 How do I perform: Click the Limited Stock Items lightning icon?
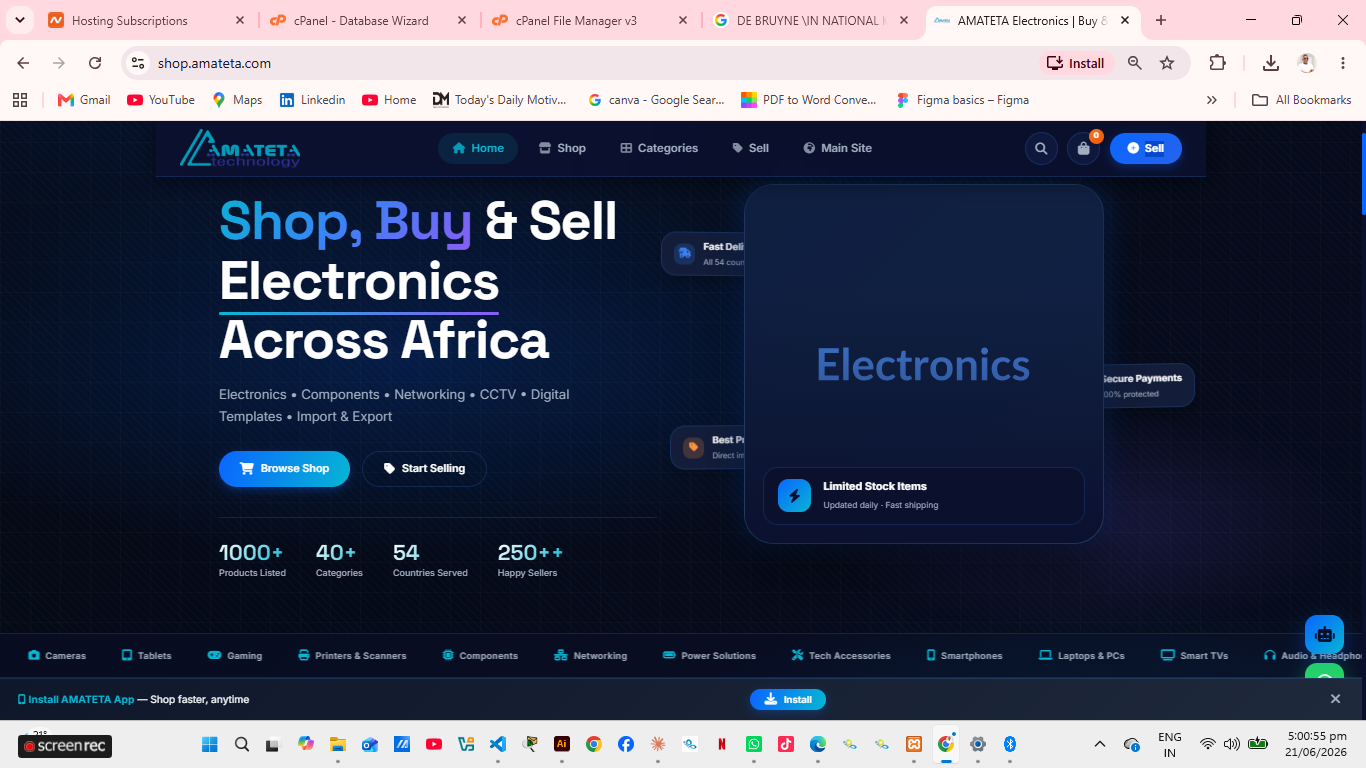pos(795,495)
